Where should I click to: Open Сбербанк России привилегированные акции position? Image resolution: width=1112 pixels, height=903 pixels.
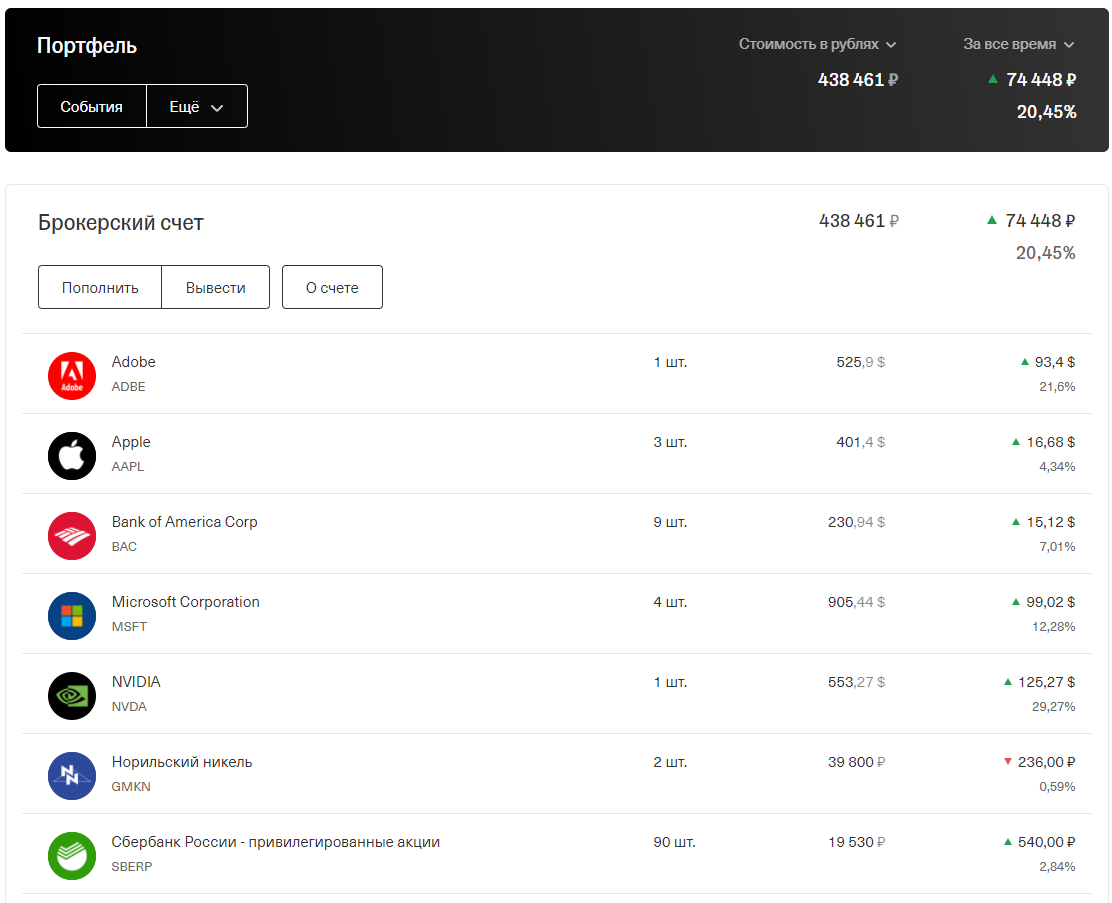tap(275, 842)
